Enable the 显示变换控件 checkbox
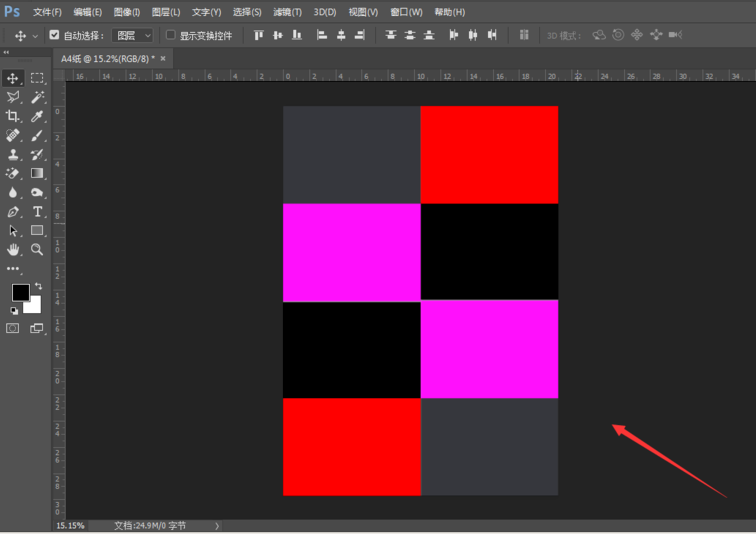Viewport: 756px width, 534px height. pyautogui.click(x=170, y=35)
